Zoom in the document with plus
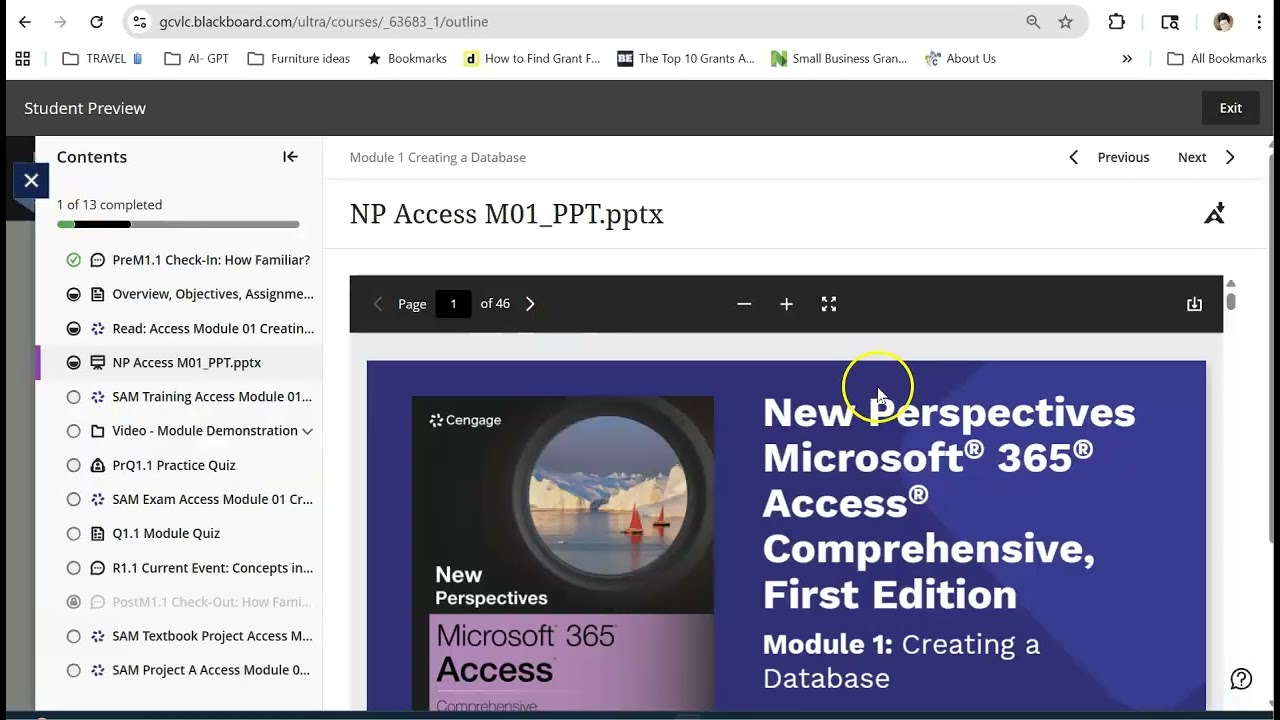The width and height of the screenshot is (1280, 720). coord(787,304)
